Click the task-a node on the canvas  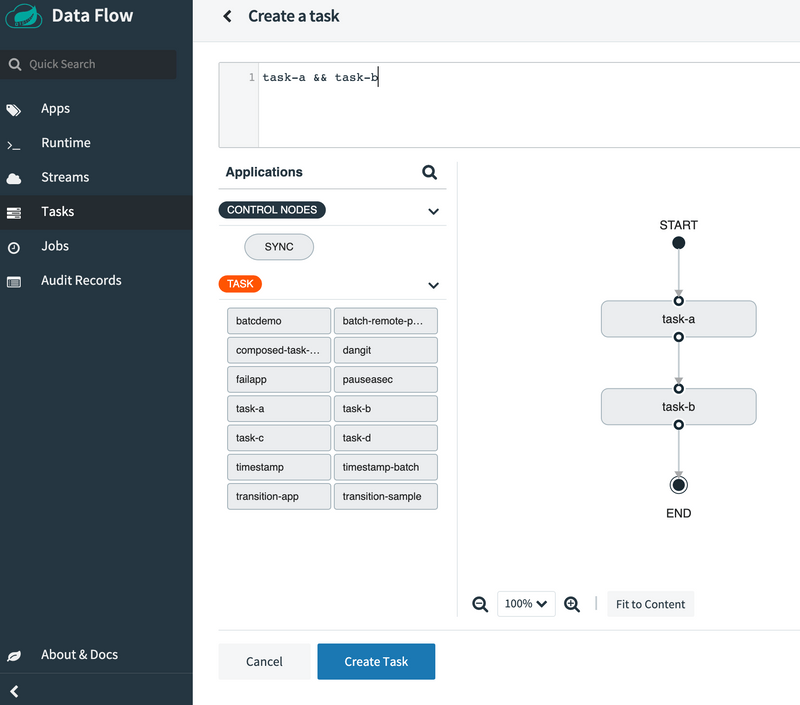(678, 319)
